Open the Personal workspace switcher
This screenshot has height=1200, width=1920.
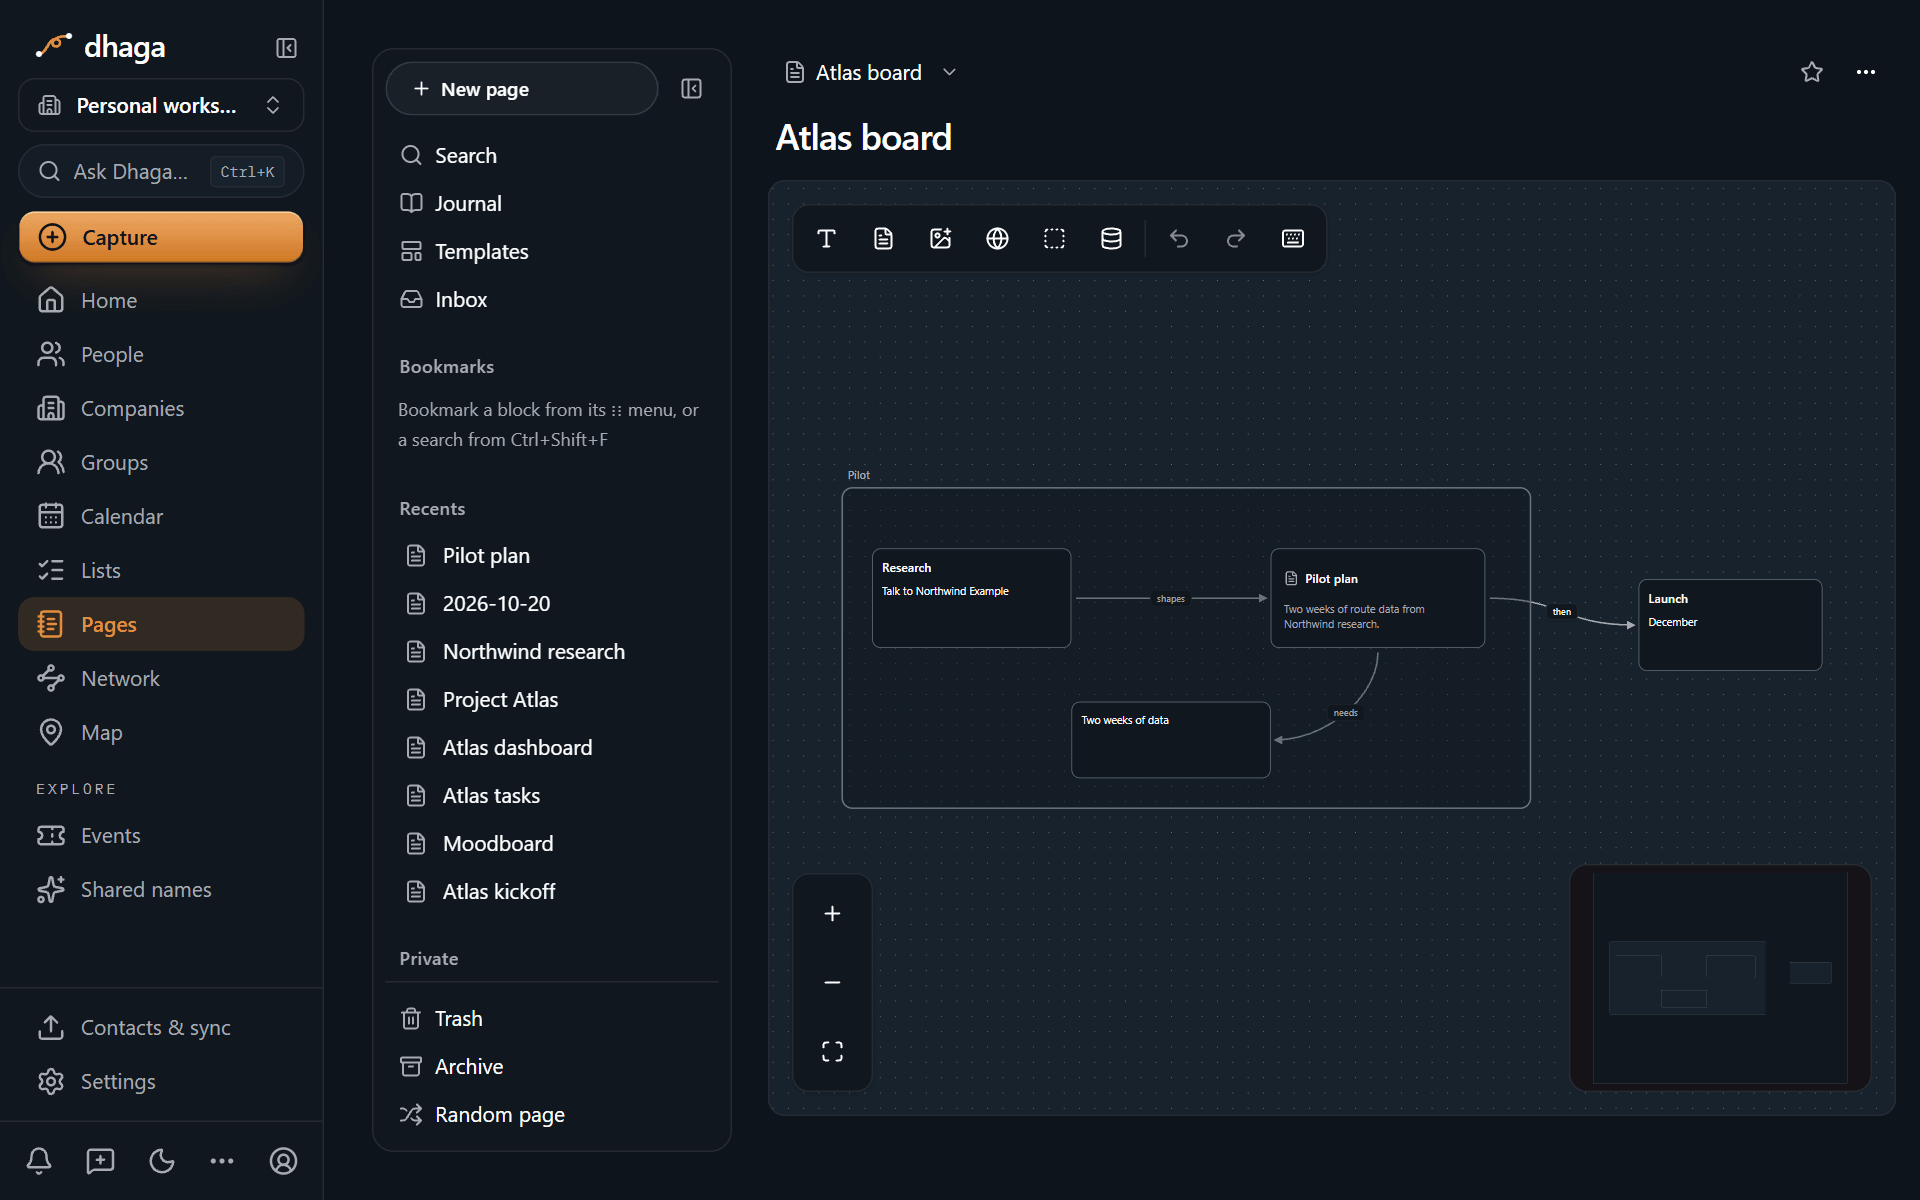[x=161, y=105]
